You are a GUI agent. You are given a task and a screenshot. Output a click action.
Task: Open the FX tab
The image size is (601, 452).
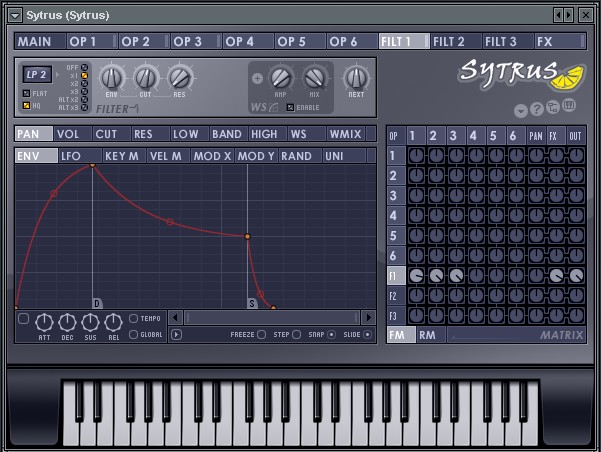click(560, 41)
